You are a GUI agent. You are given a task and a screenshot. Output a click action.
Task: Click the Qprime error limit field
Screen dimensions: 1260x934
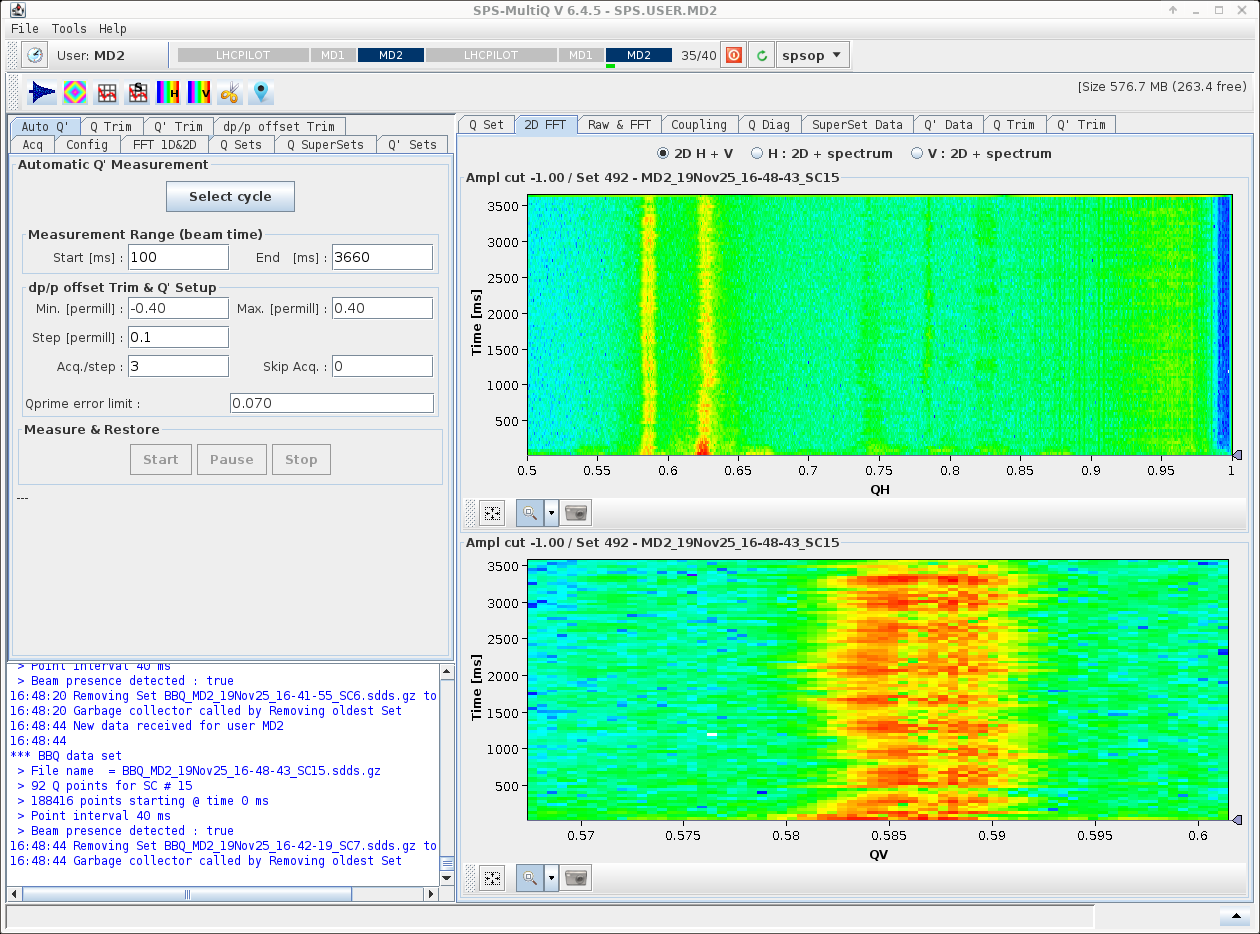click(331, 403)
